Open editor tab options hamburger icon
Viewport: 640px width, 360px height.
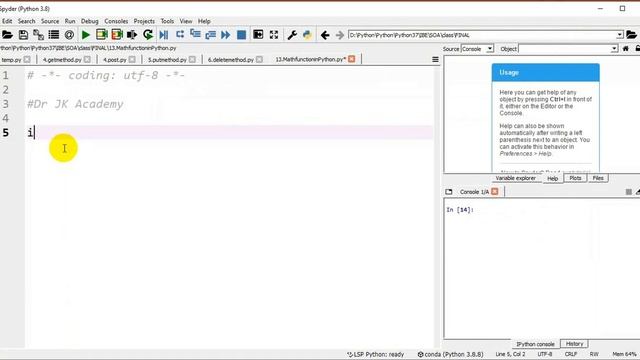(x=436, y=60)
